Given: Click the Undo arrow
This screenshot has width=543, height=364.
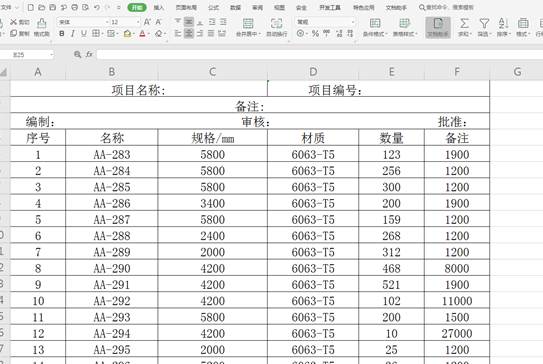Looking at the screenshot, I should [97, 7].
